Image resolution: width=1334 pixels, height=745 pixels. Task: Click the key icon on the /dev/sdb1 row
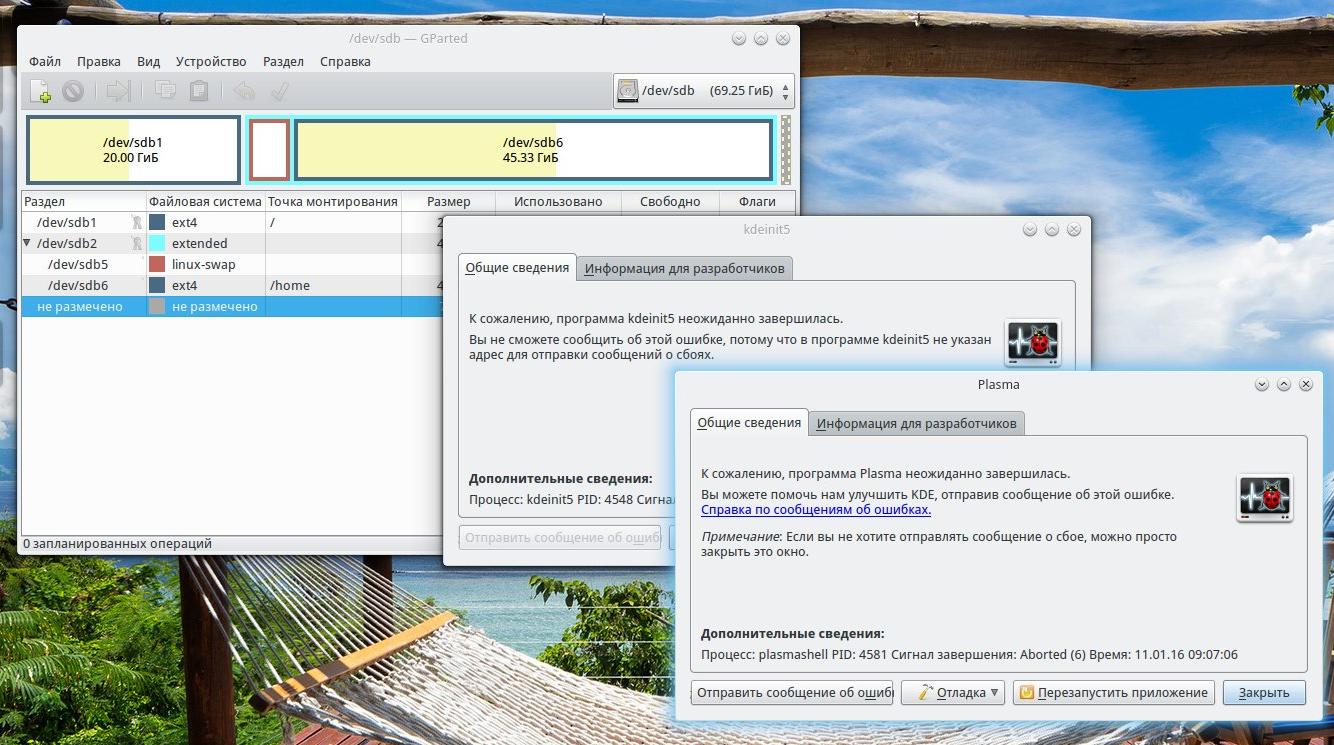pyautogui.click(x=137, y=222)
